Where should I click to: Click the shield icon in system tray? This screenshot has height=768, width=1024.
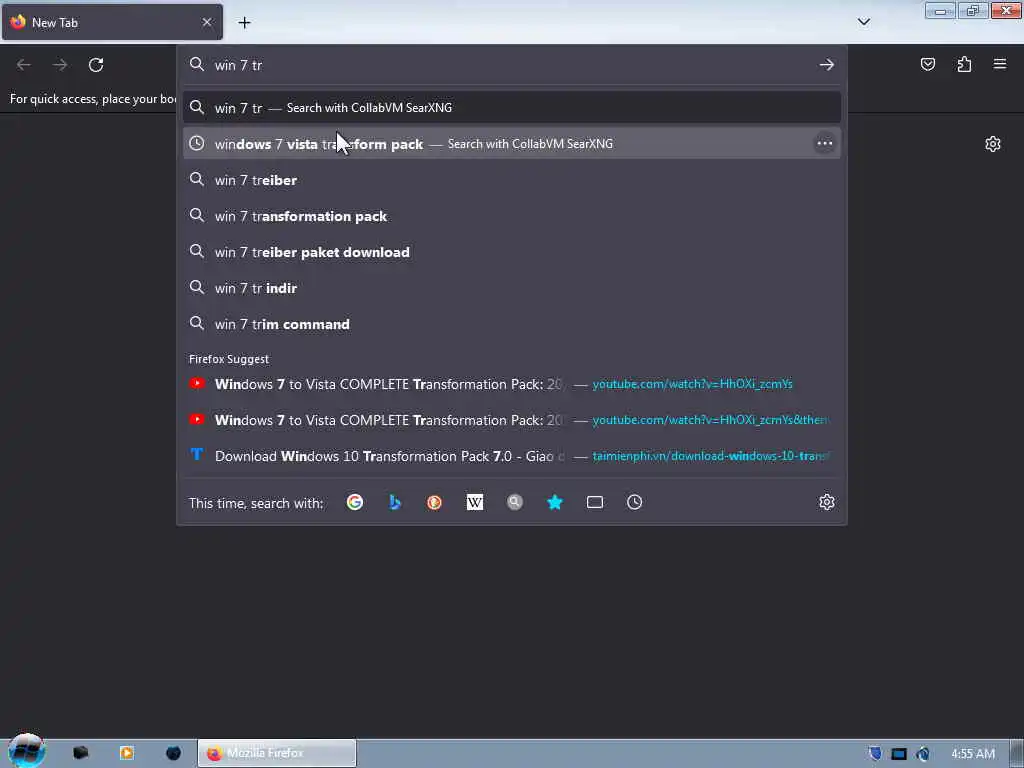coord(875,754)
